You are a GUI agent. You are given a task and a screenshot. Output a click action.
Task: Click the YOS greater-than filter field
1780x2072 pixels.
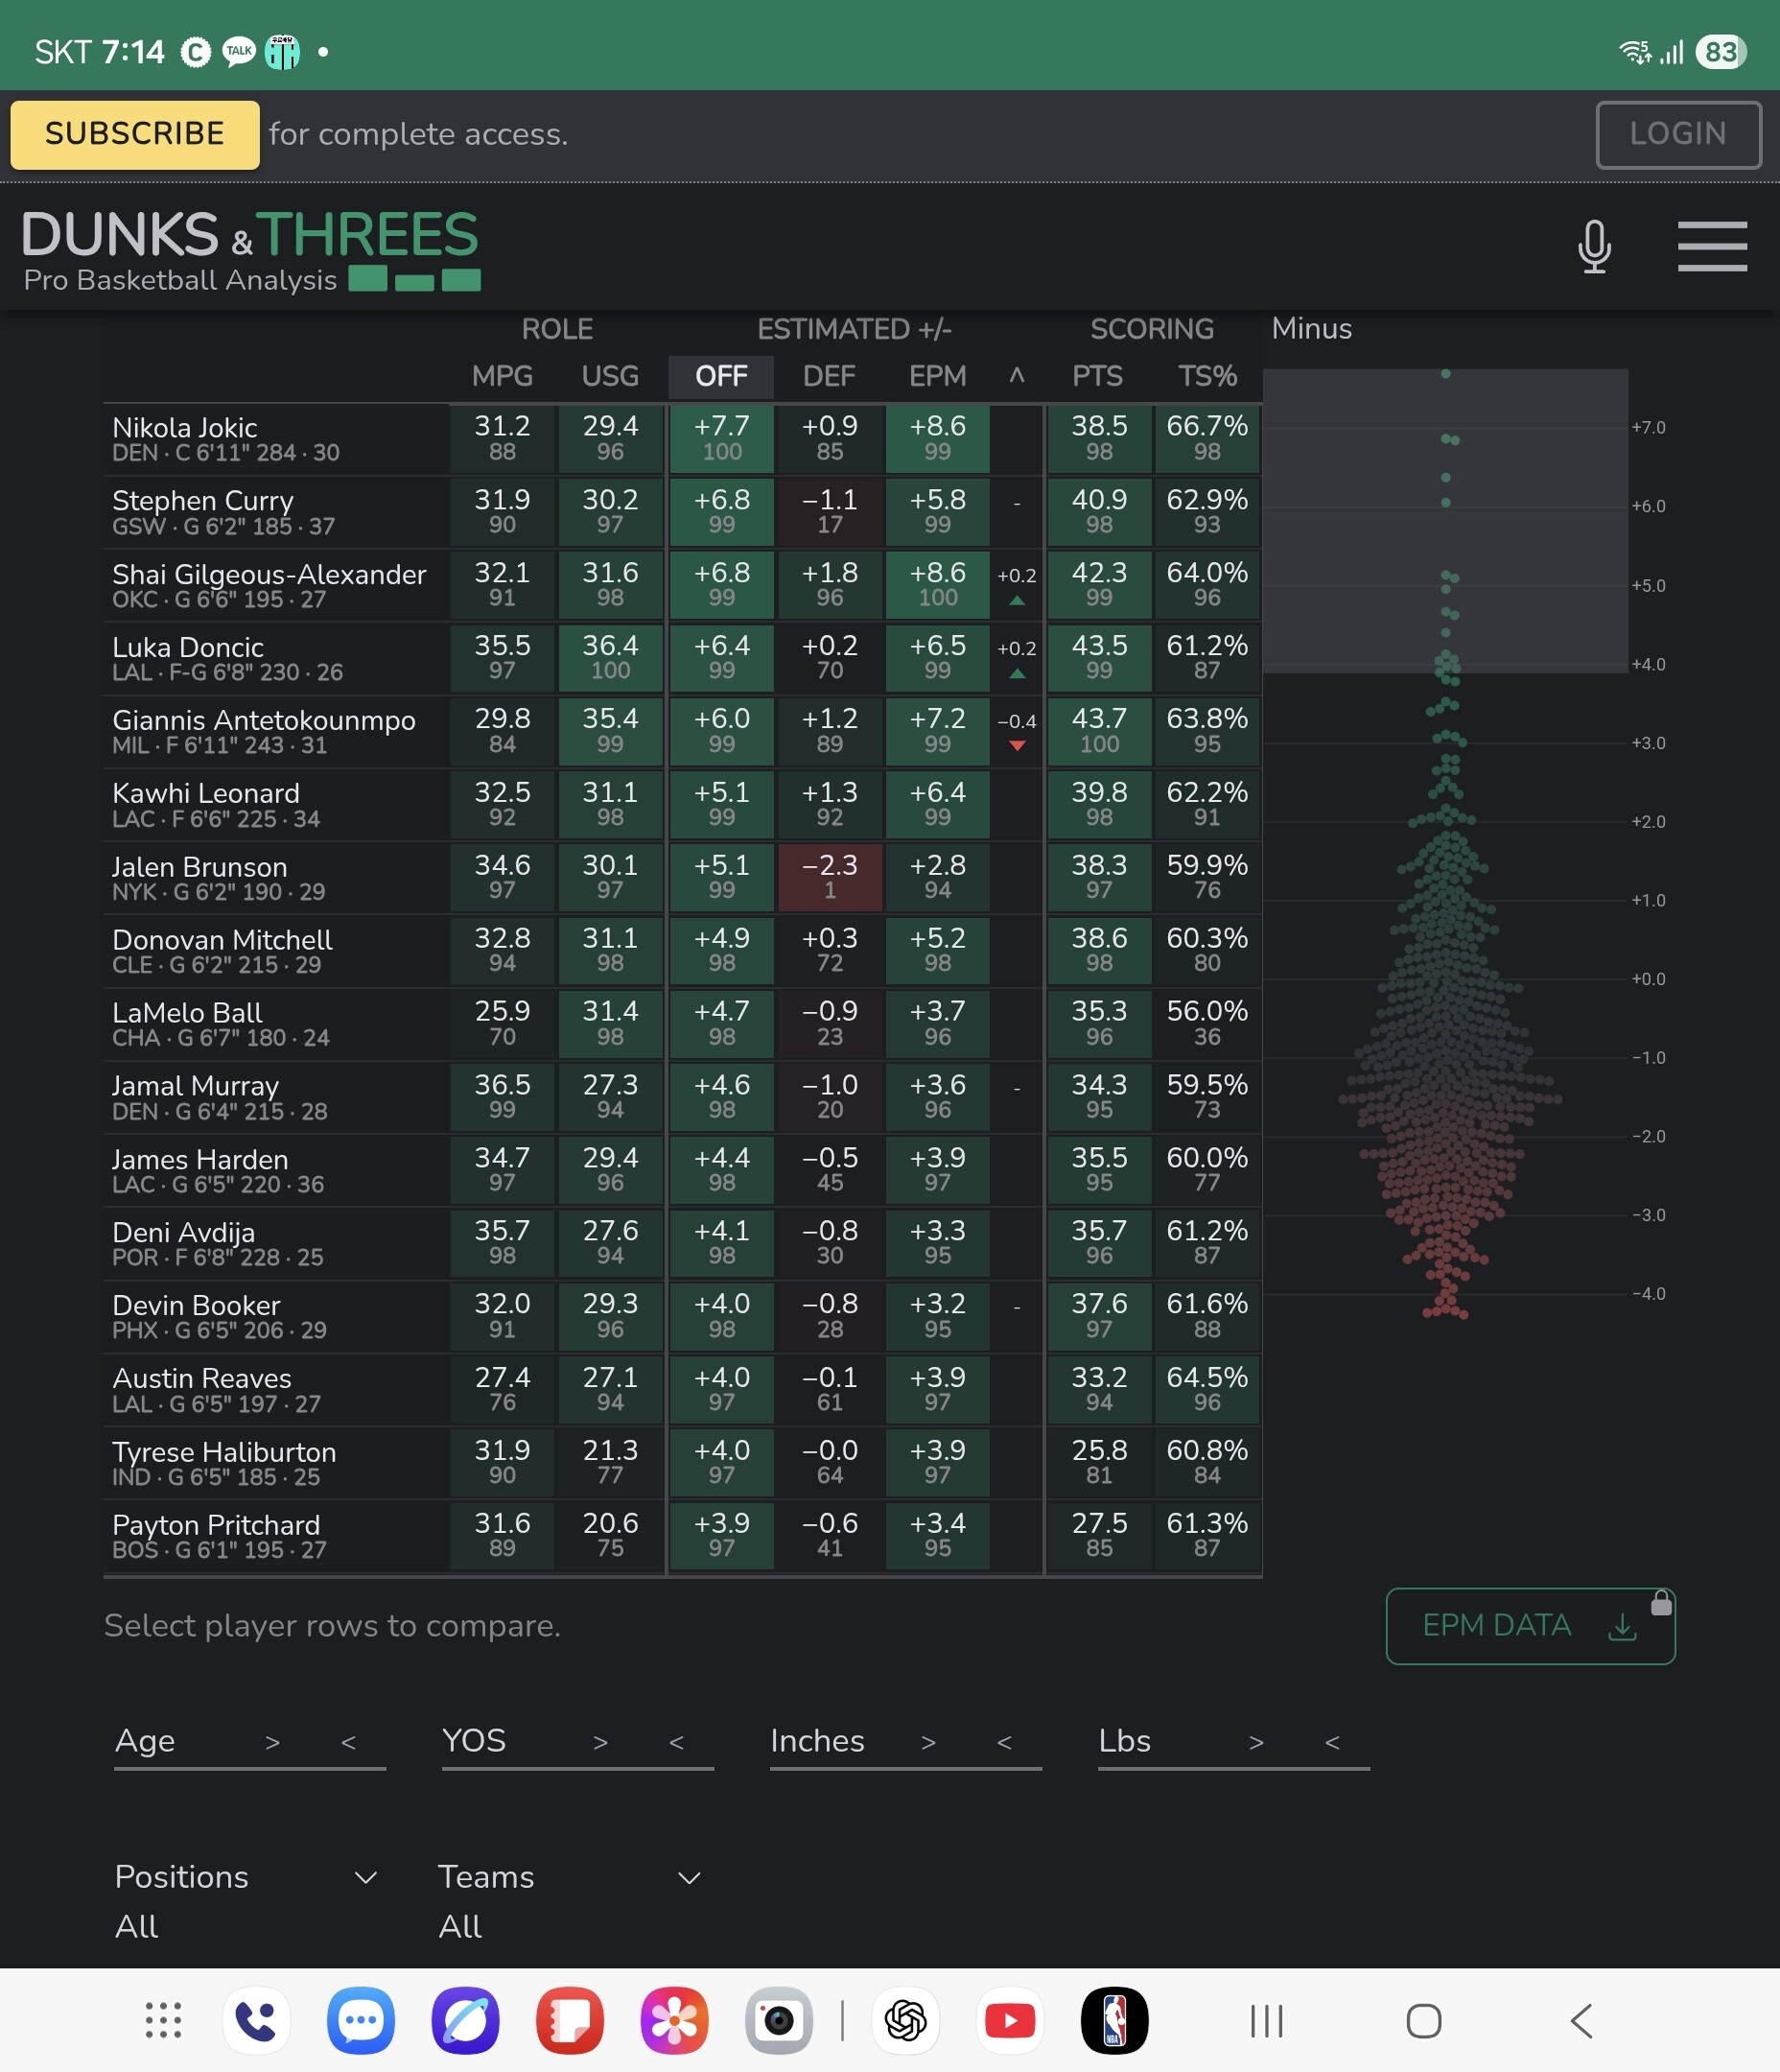tap(600, 1742)
